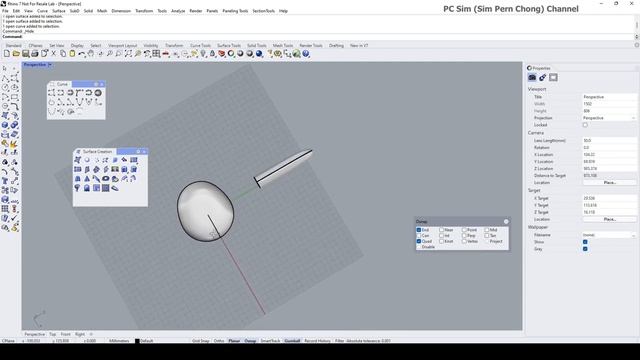Open the Transform menu
This screenshot has width=640, height=360.
pos(144,11)
